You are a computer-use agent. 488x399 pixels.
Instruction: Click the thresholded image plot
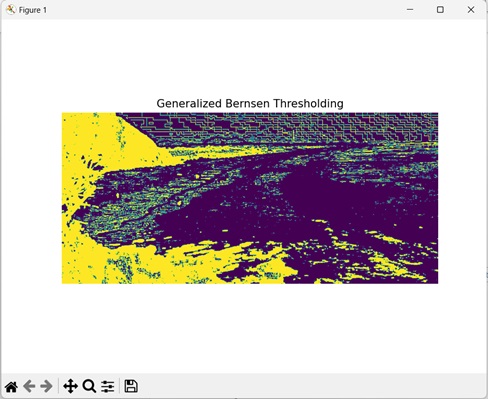pos(250,198)
